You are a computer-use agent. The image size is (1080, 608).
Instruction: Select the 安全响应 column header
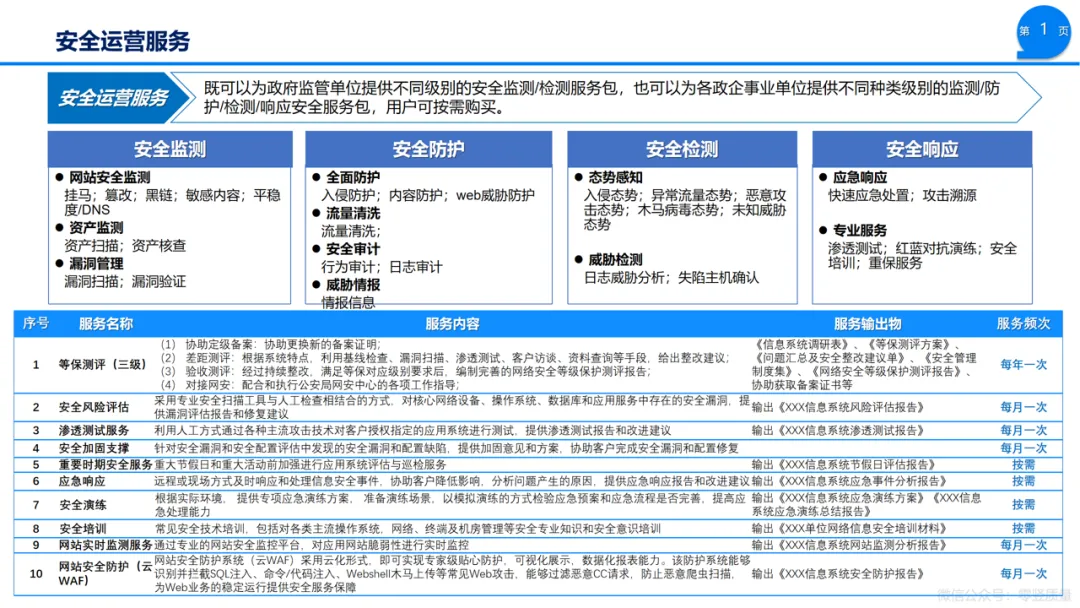[922, 149]
